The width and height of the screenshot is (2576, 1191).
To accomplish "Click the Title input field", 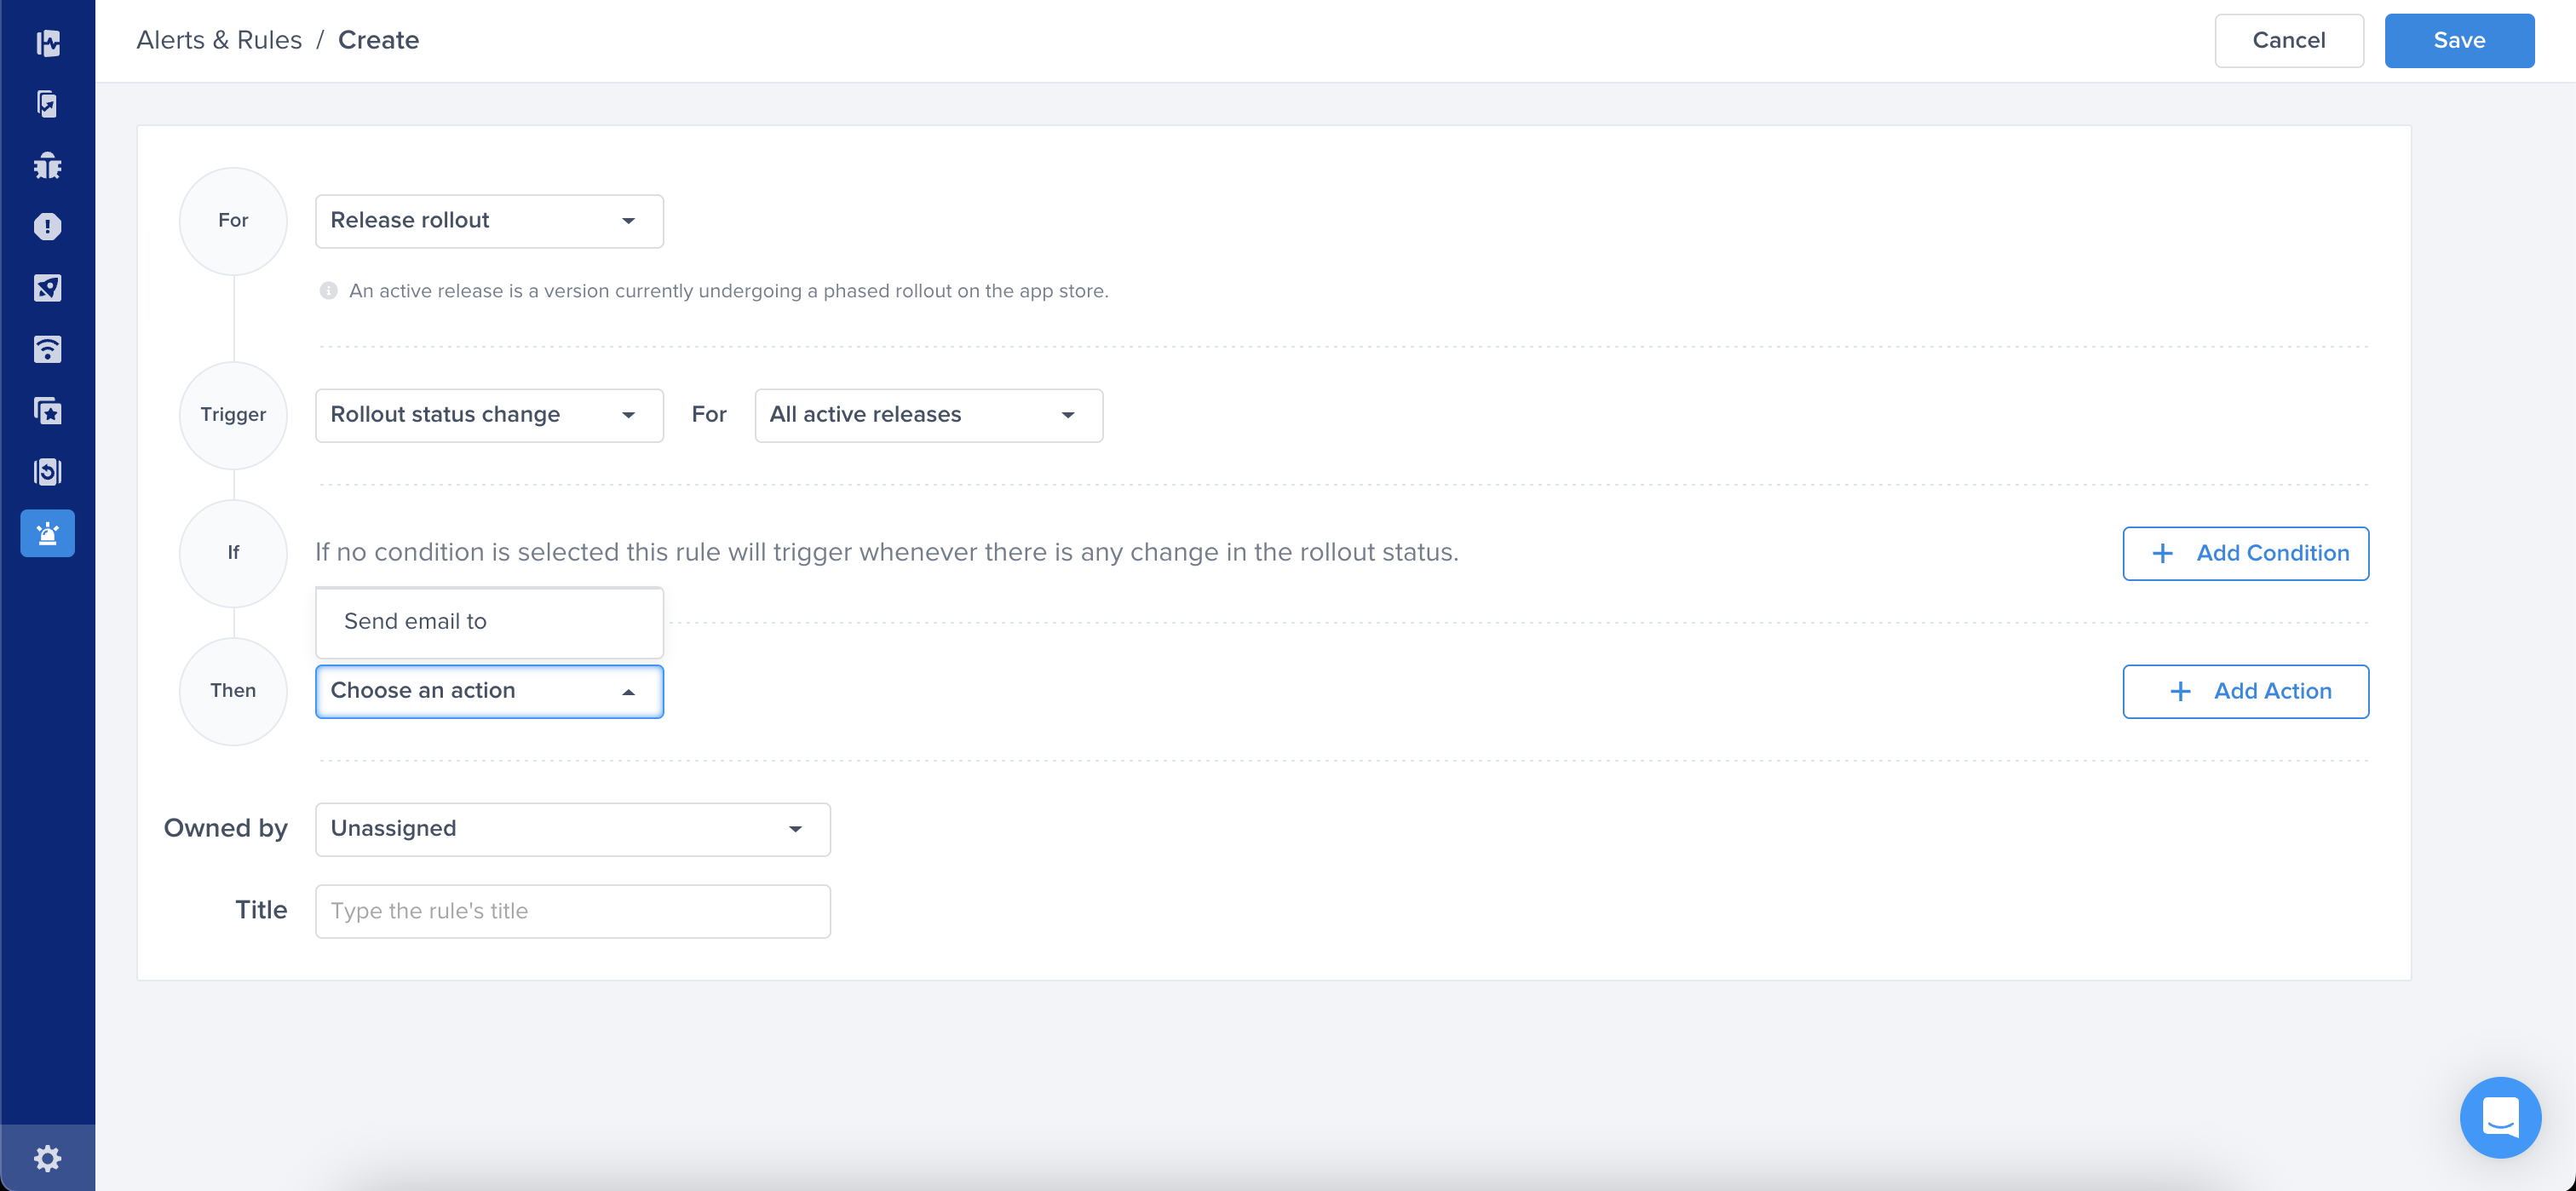I will coord(572,910).
